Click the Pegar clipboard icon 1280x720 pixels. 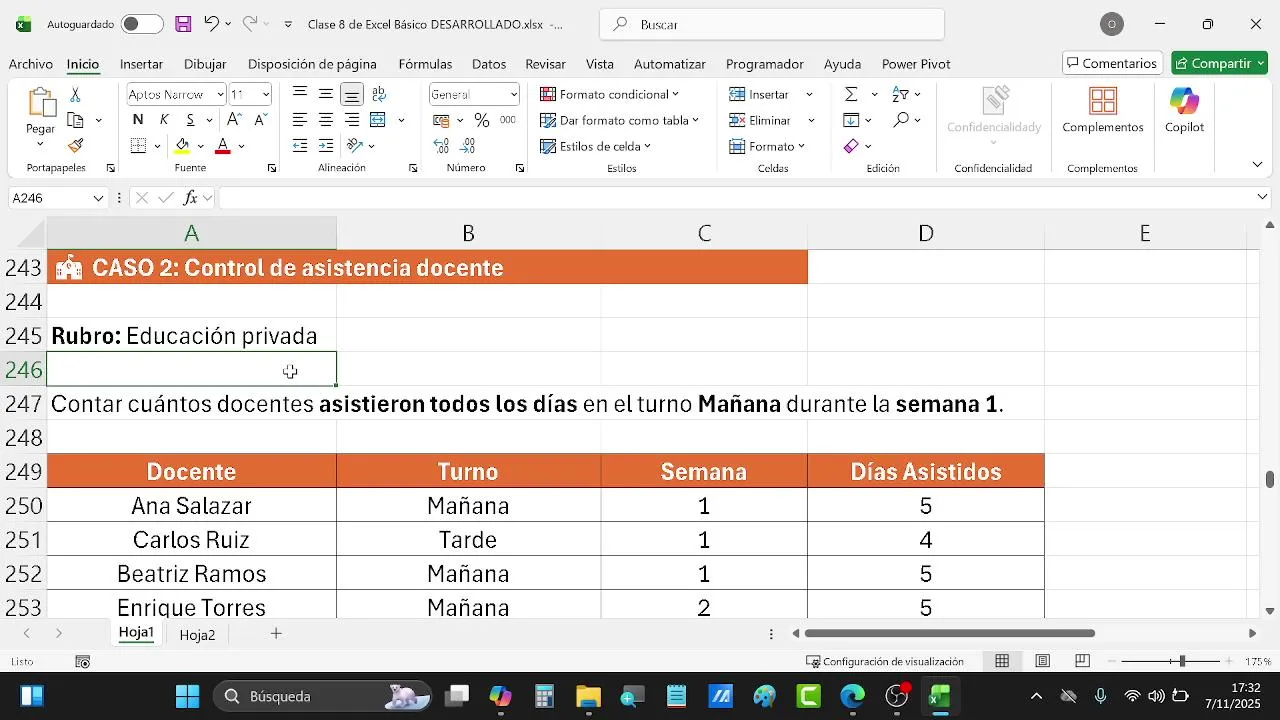41,104
